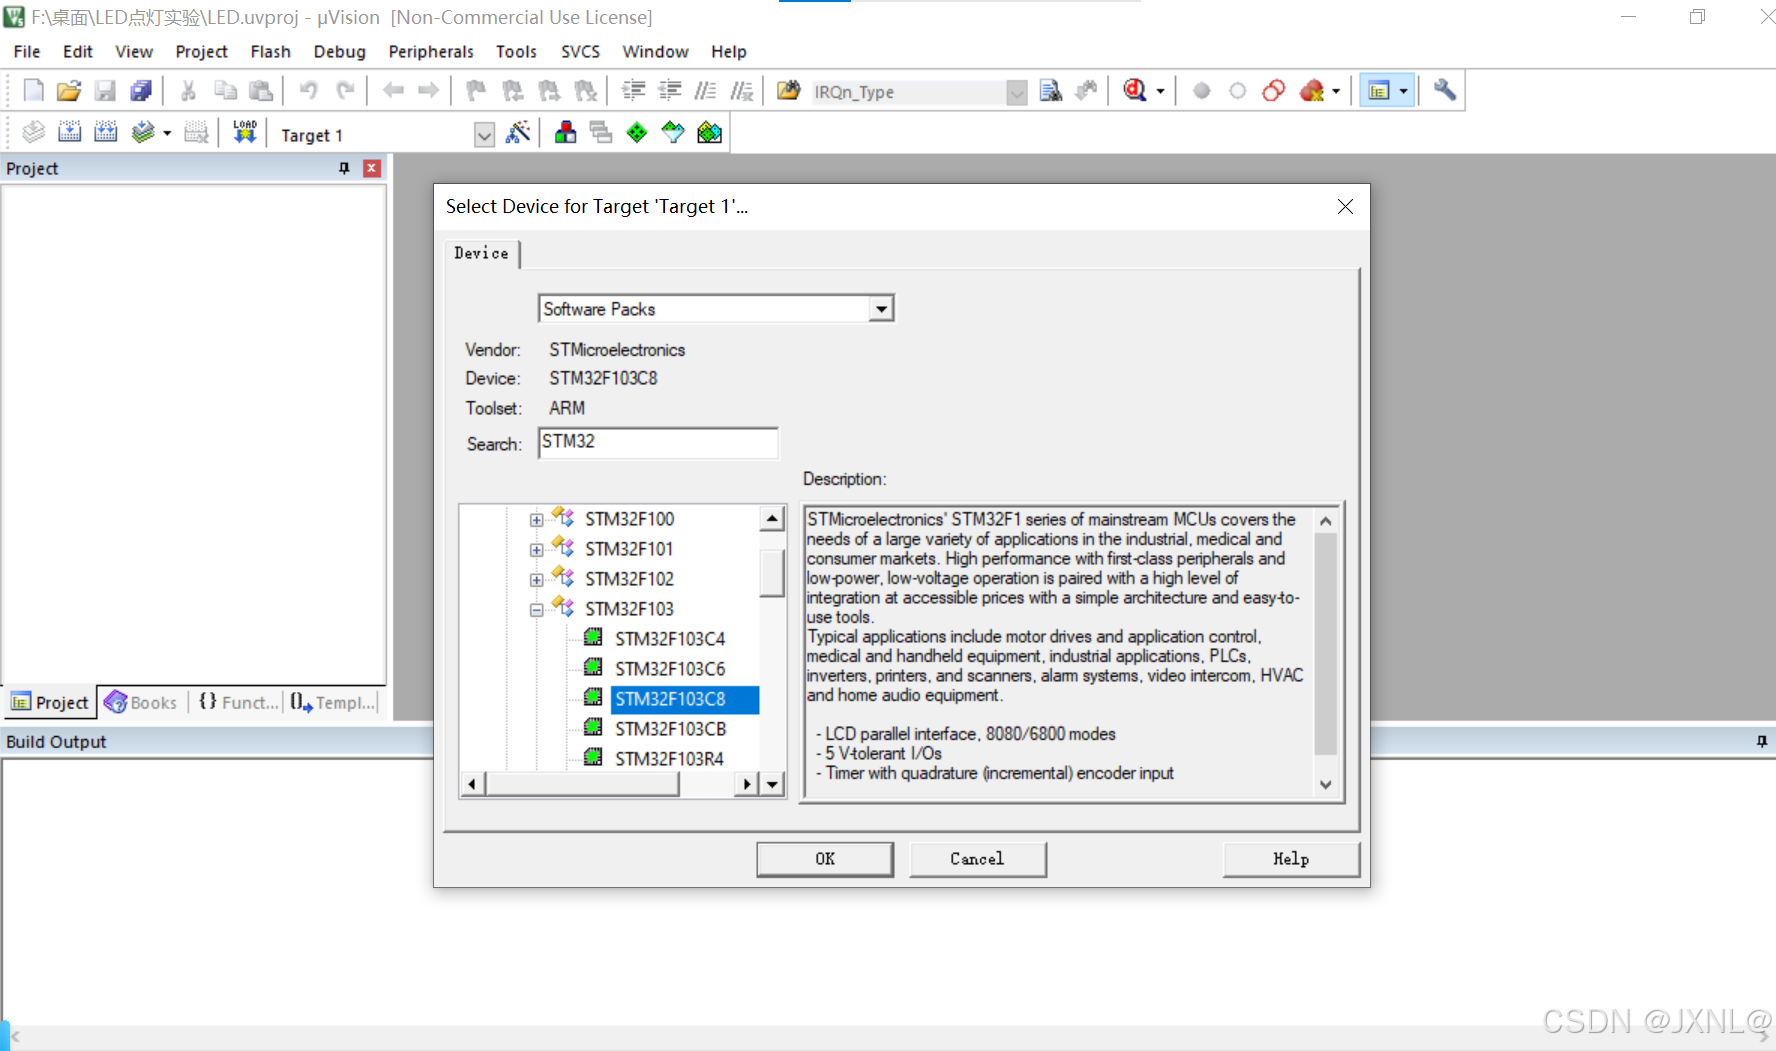Image resolution: width=1776 pixels, height=1051 pixels.
Task: Click the Build target icon
Action: [x=70, y=132]
